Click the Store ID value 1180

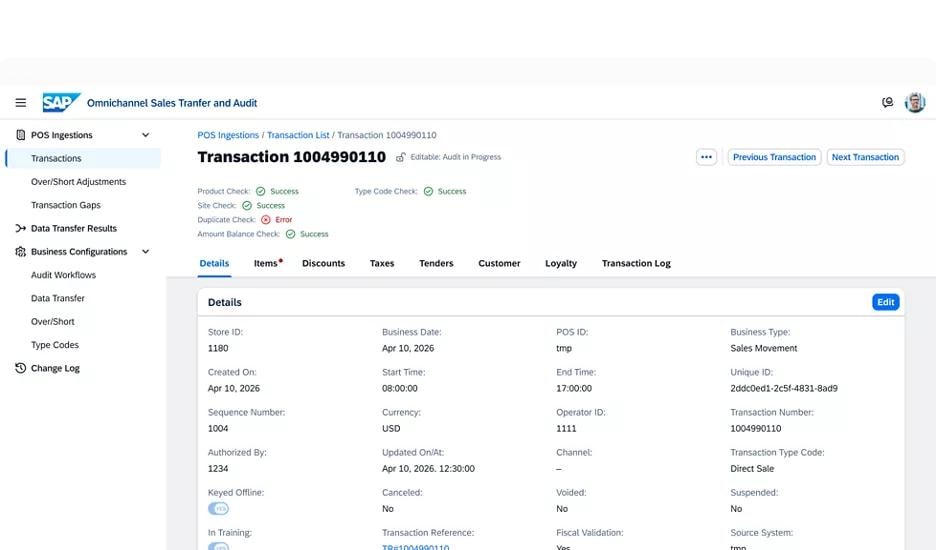pos(218,348)
